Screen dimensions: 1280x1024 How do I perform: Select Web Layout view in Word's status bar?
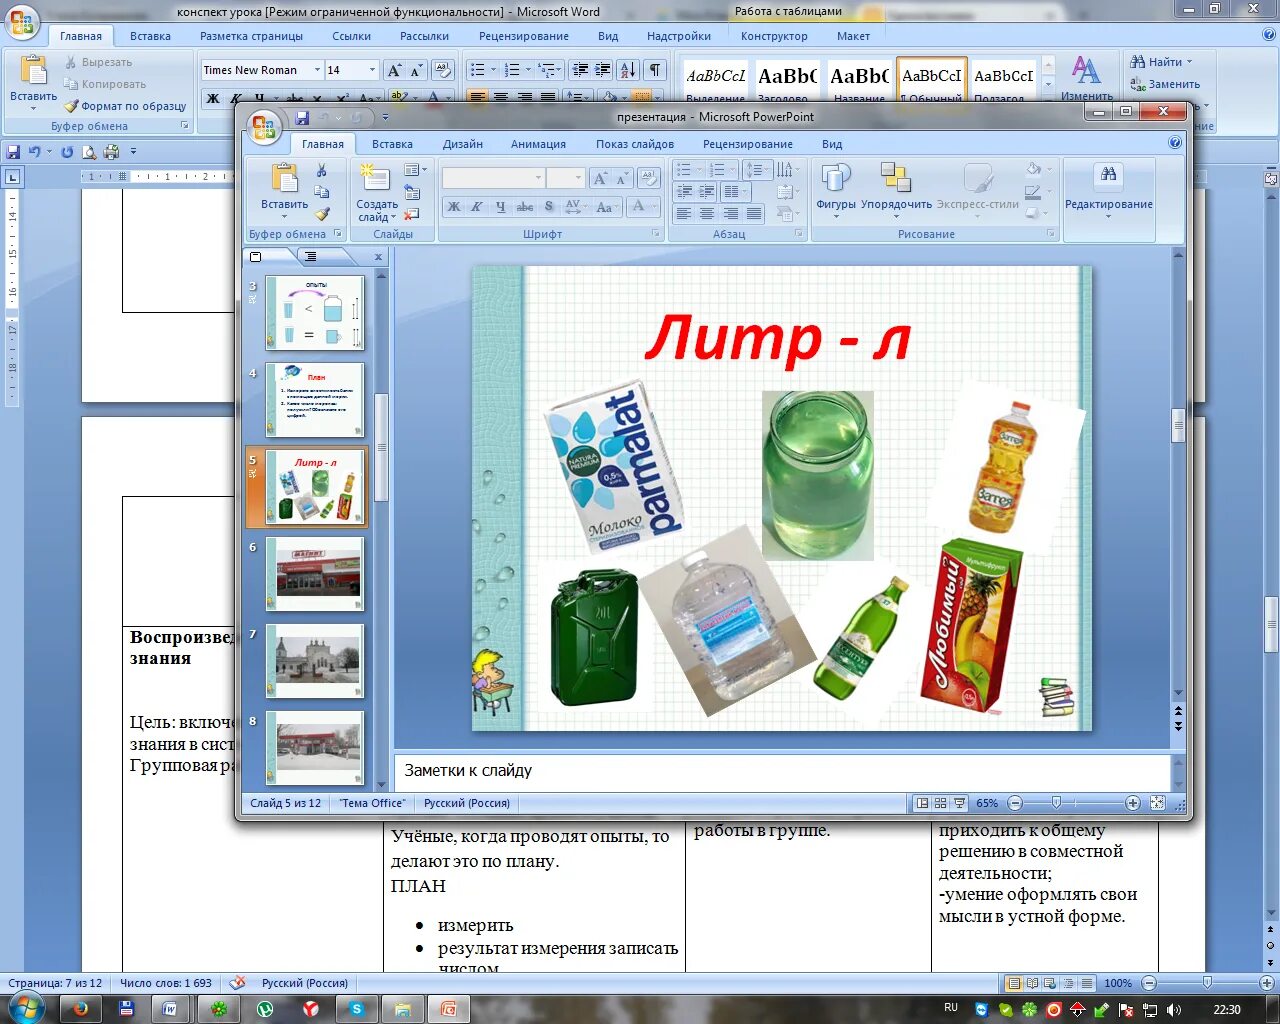pyautogui.click(x=1050, y=983)
